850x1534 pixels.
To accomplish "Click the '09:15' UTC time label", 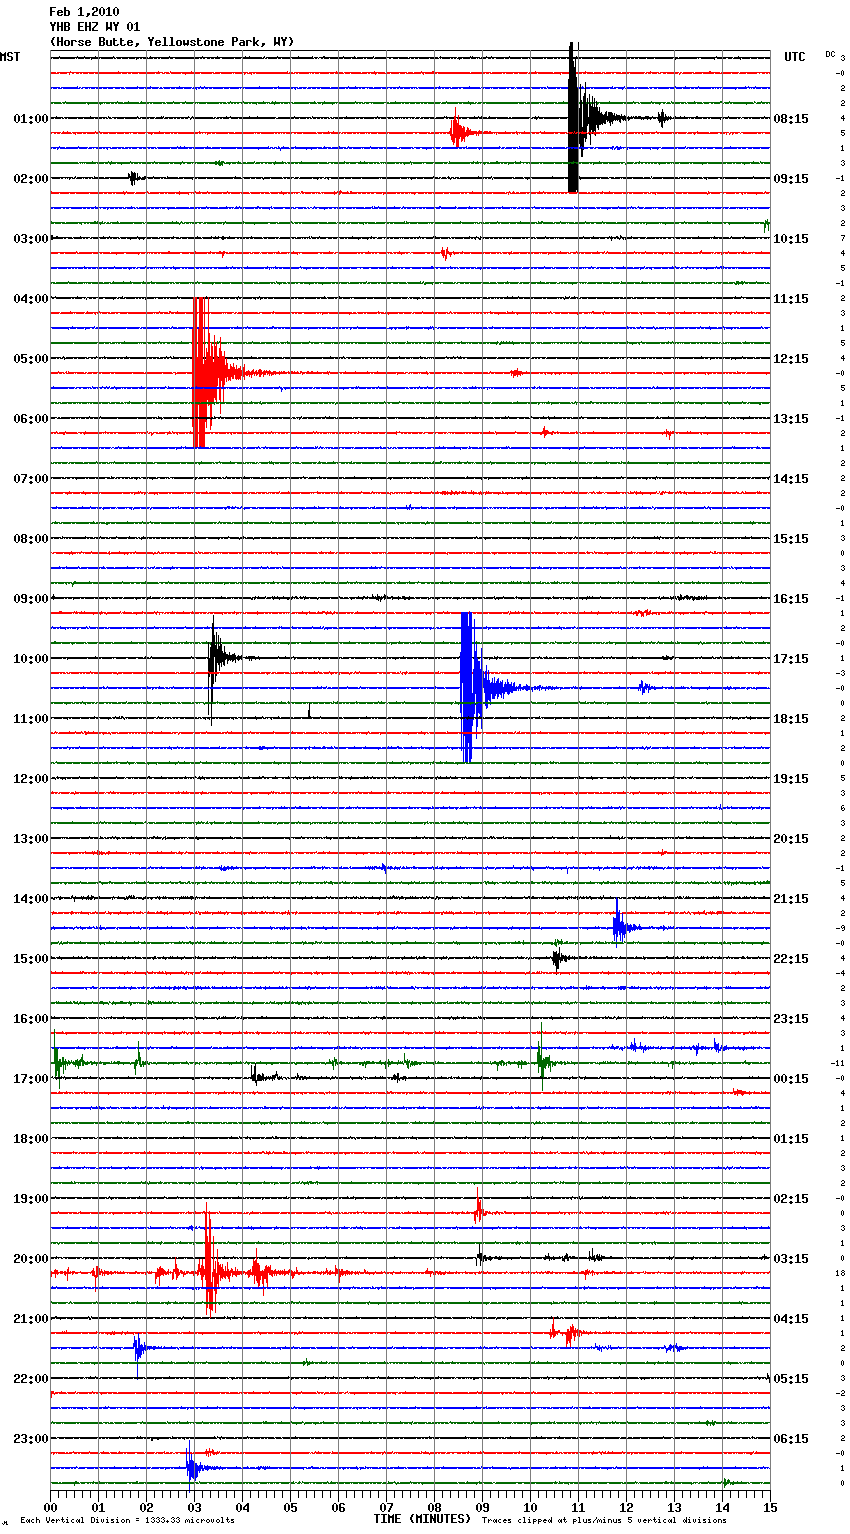I will pos(791,179).
